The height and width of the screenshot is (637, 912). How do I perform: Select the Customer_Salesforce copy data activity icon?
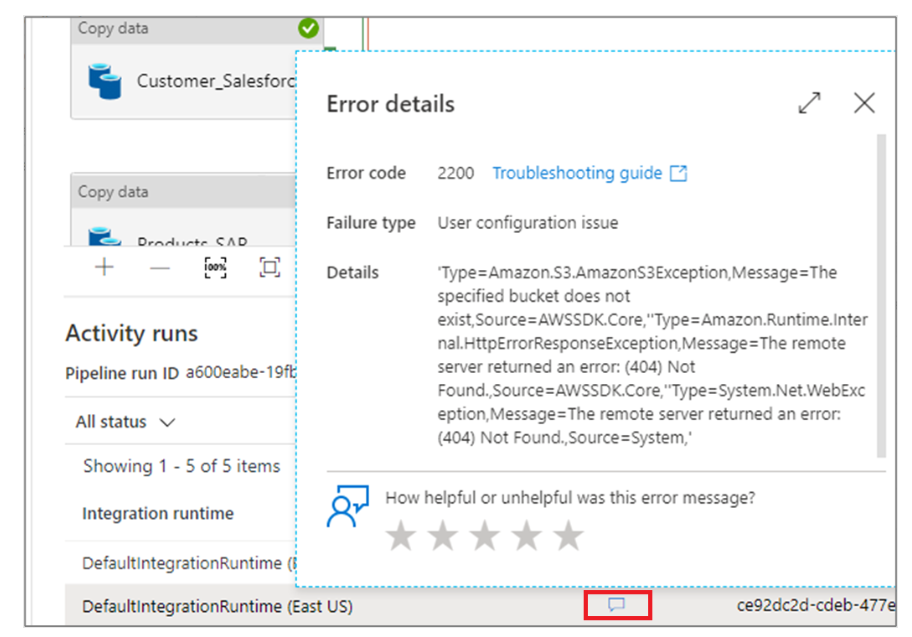[103, 80]
